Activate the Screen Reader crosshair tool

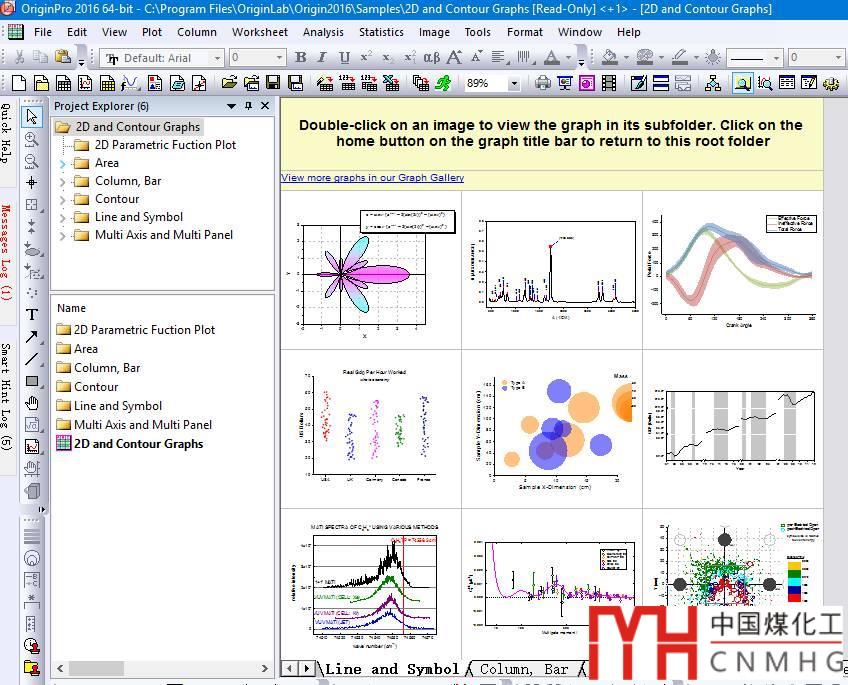pyautogui.click(x=32, y=183)
